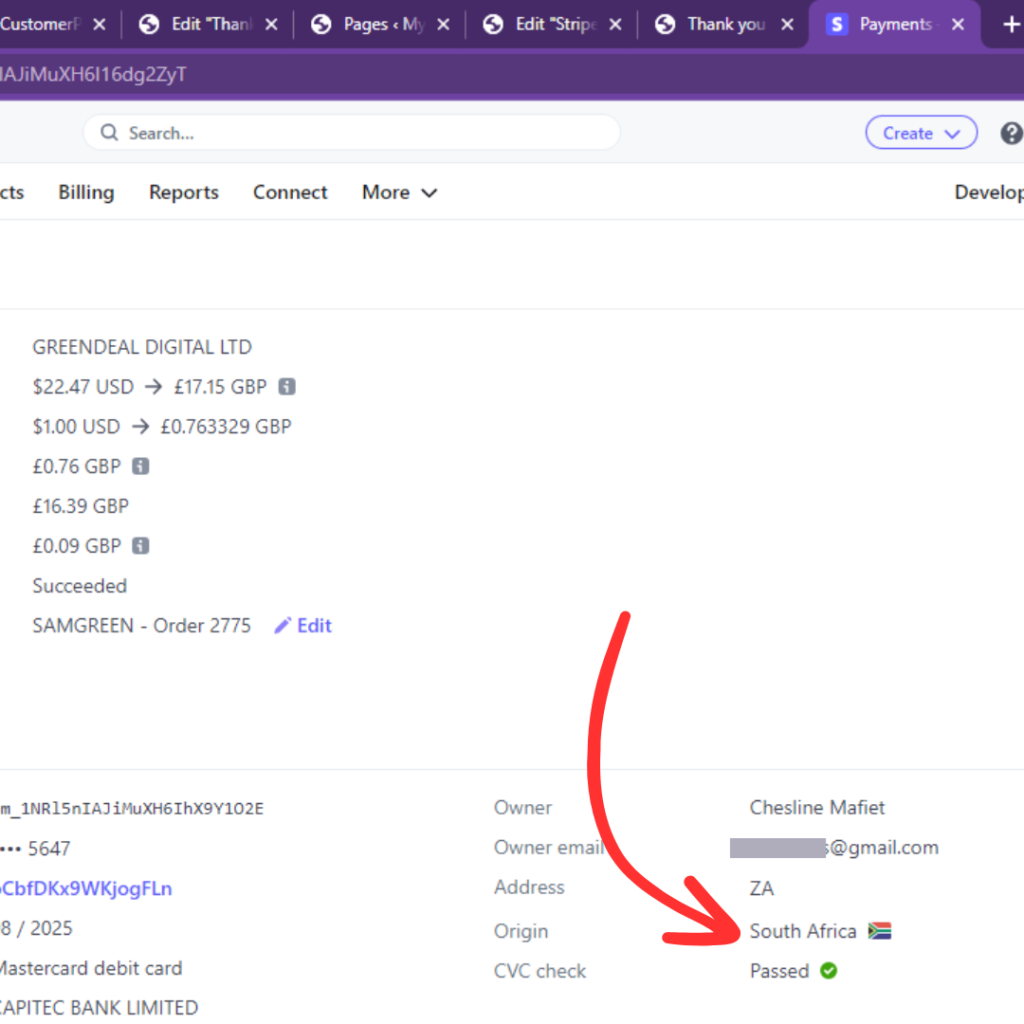The width and height of the screenshot is (1024, 1024).
Task: Select the Passed CVC check text
Action: (x=779, y=971)
